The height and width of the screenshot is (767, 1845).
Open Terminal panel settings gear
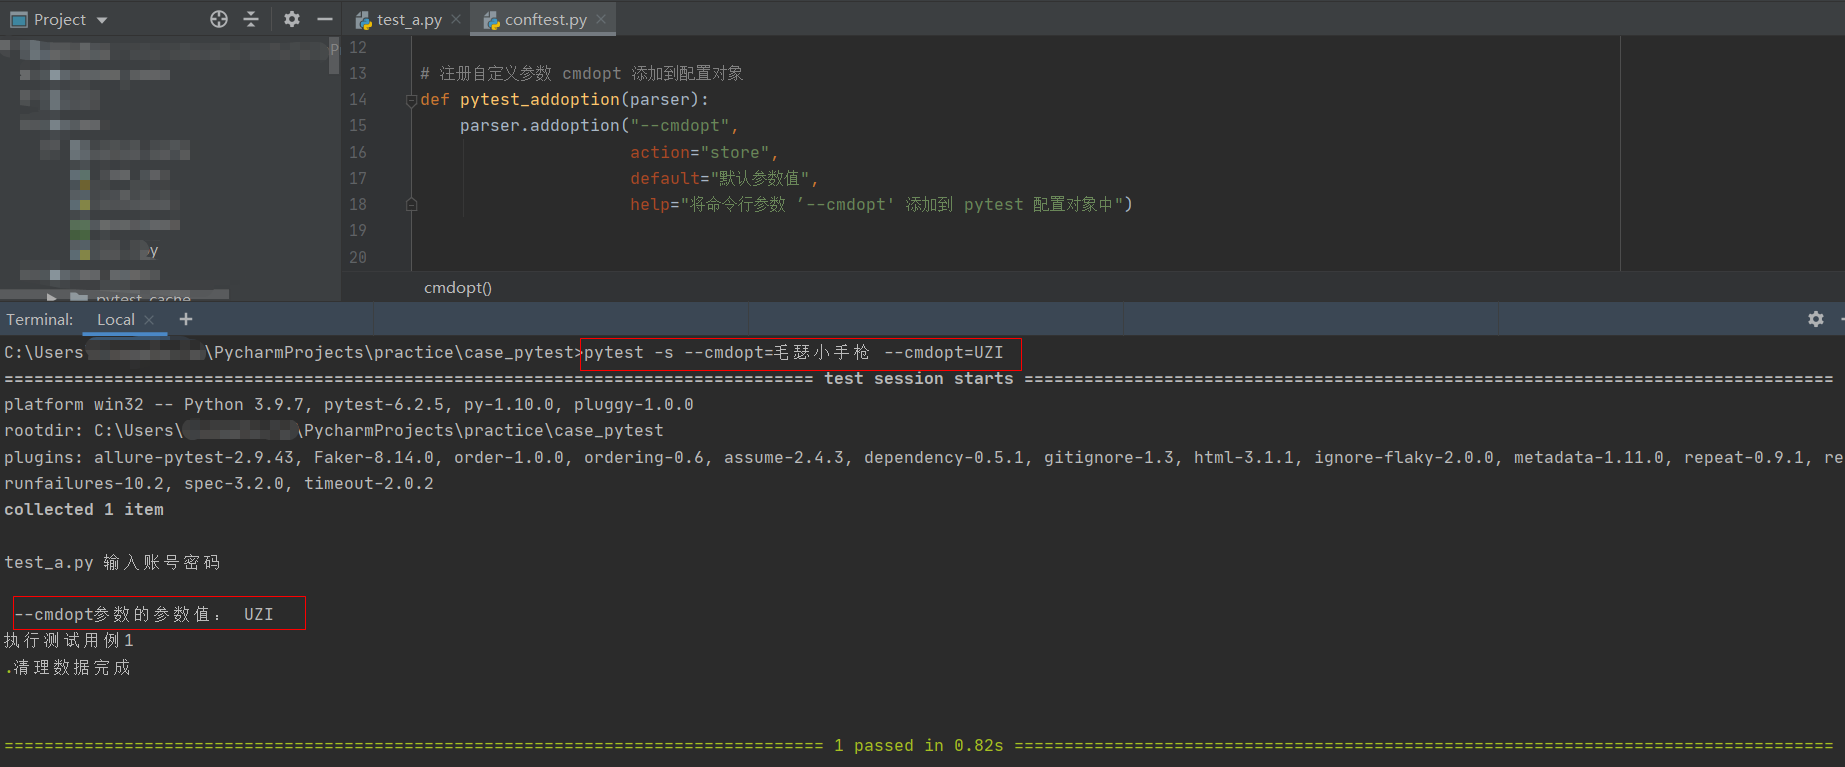tap(1816, 319)
